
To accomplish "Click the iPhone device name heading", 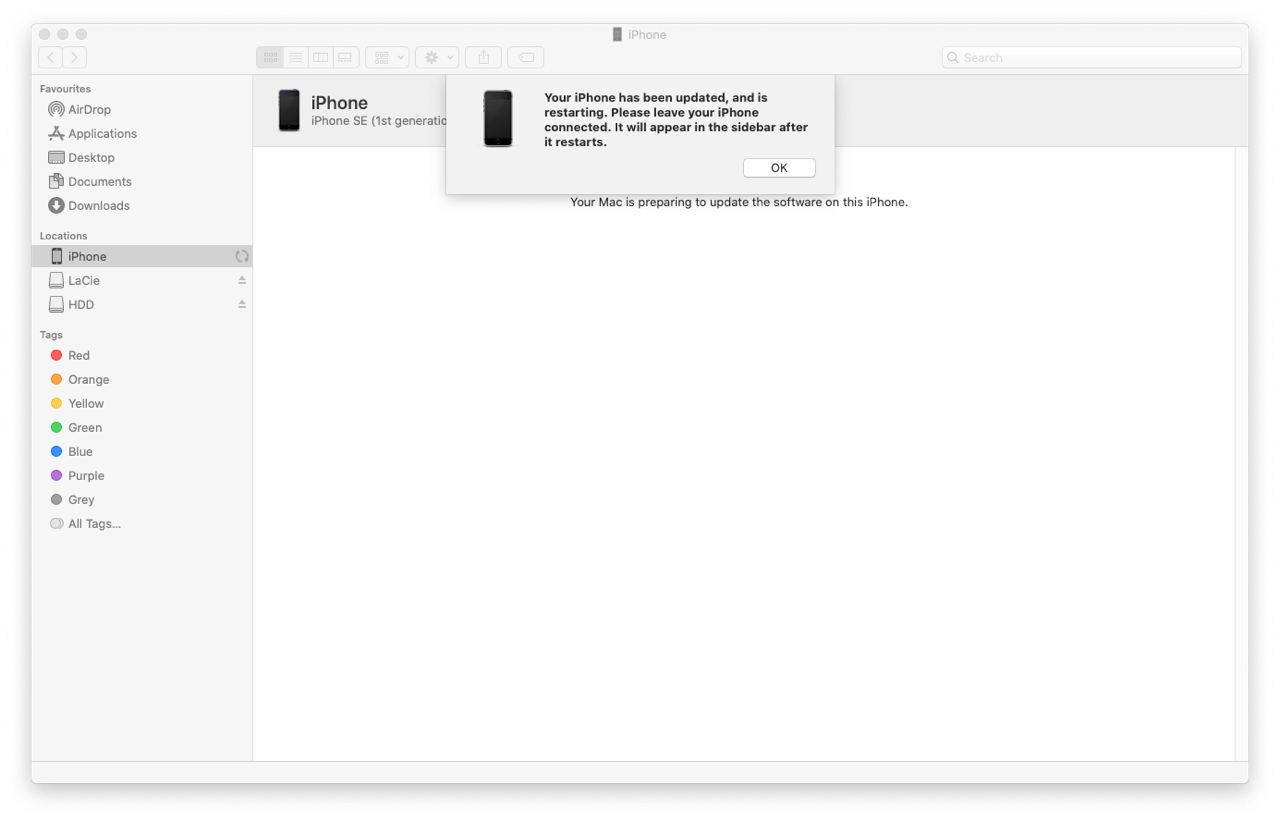I will tap(339, 103).
